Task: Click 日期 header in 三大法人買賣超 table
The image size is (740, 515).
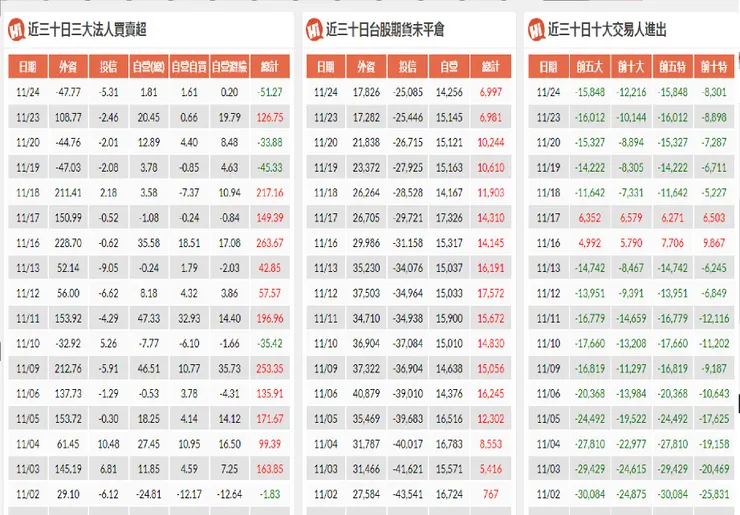Action: (28, 67)
